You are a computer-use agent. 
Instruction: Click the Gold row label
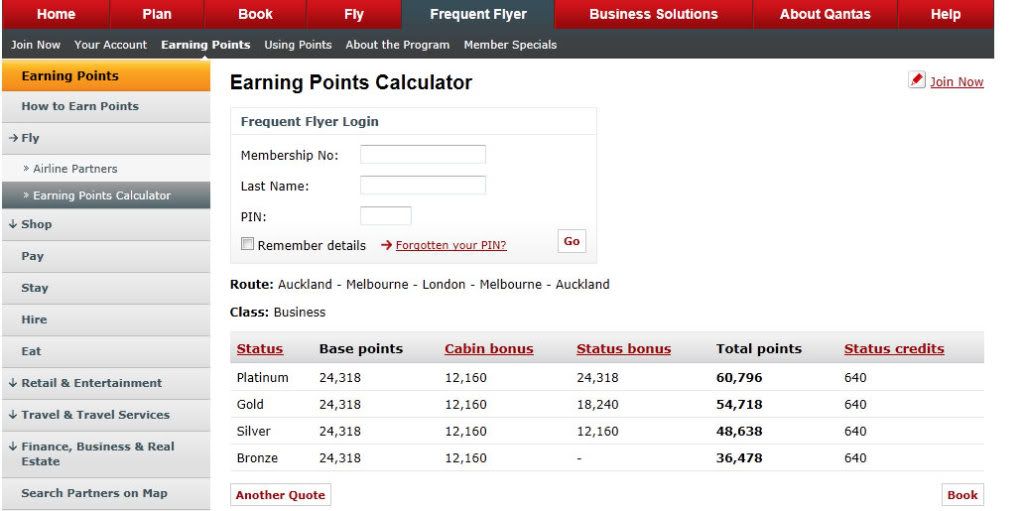coord(250,404)
